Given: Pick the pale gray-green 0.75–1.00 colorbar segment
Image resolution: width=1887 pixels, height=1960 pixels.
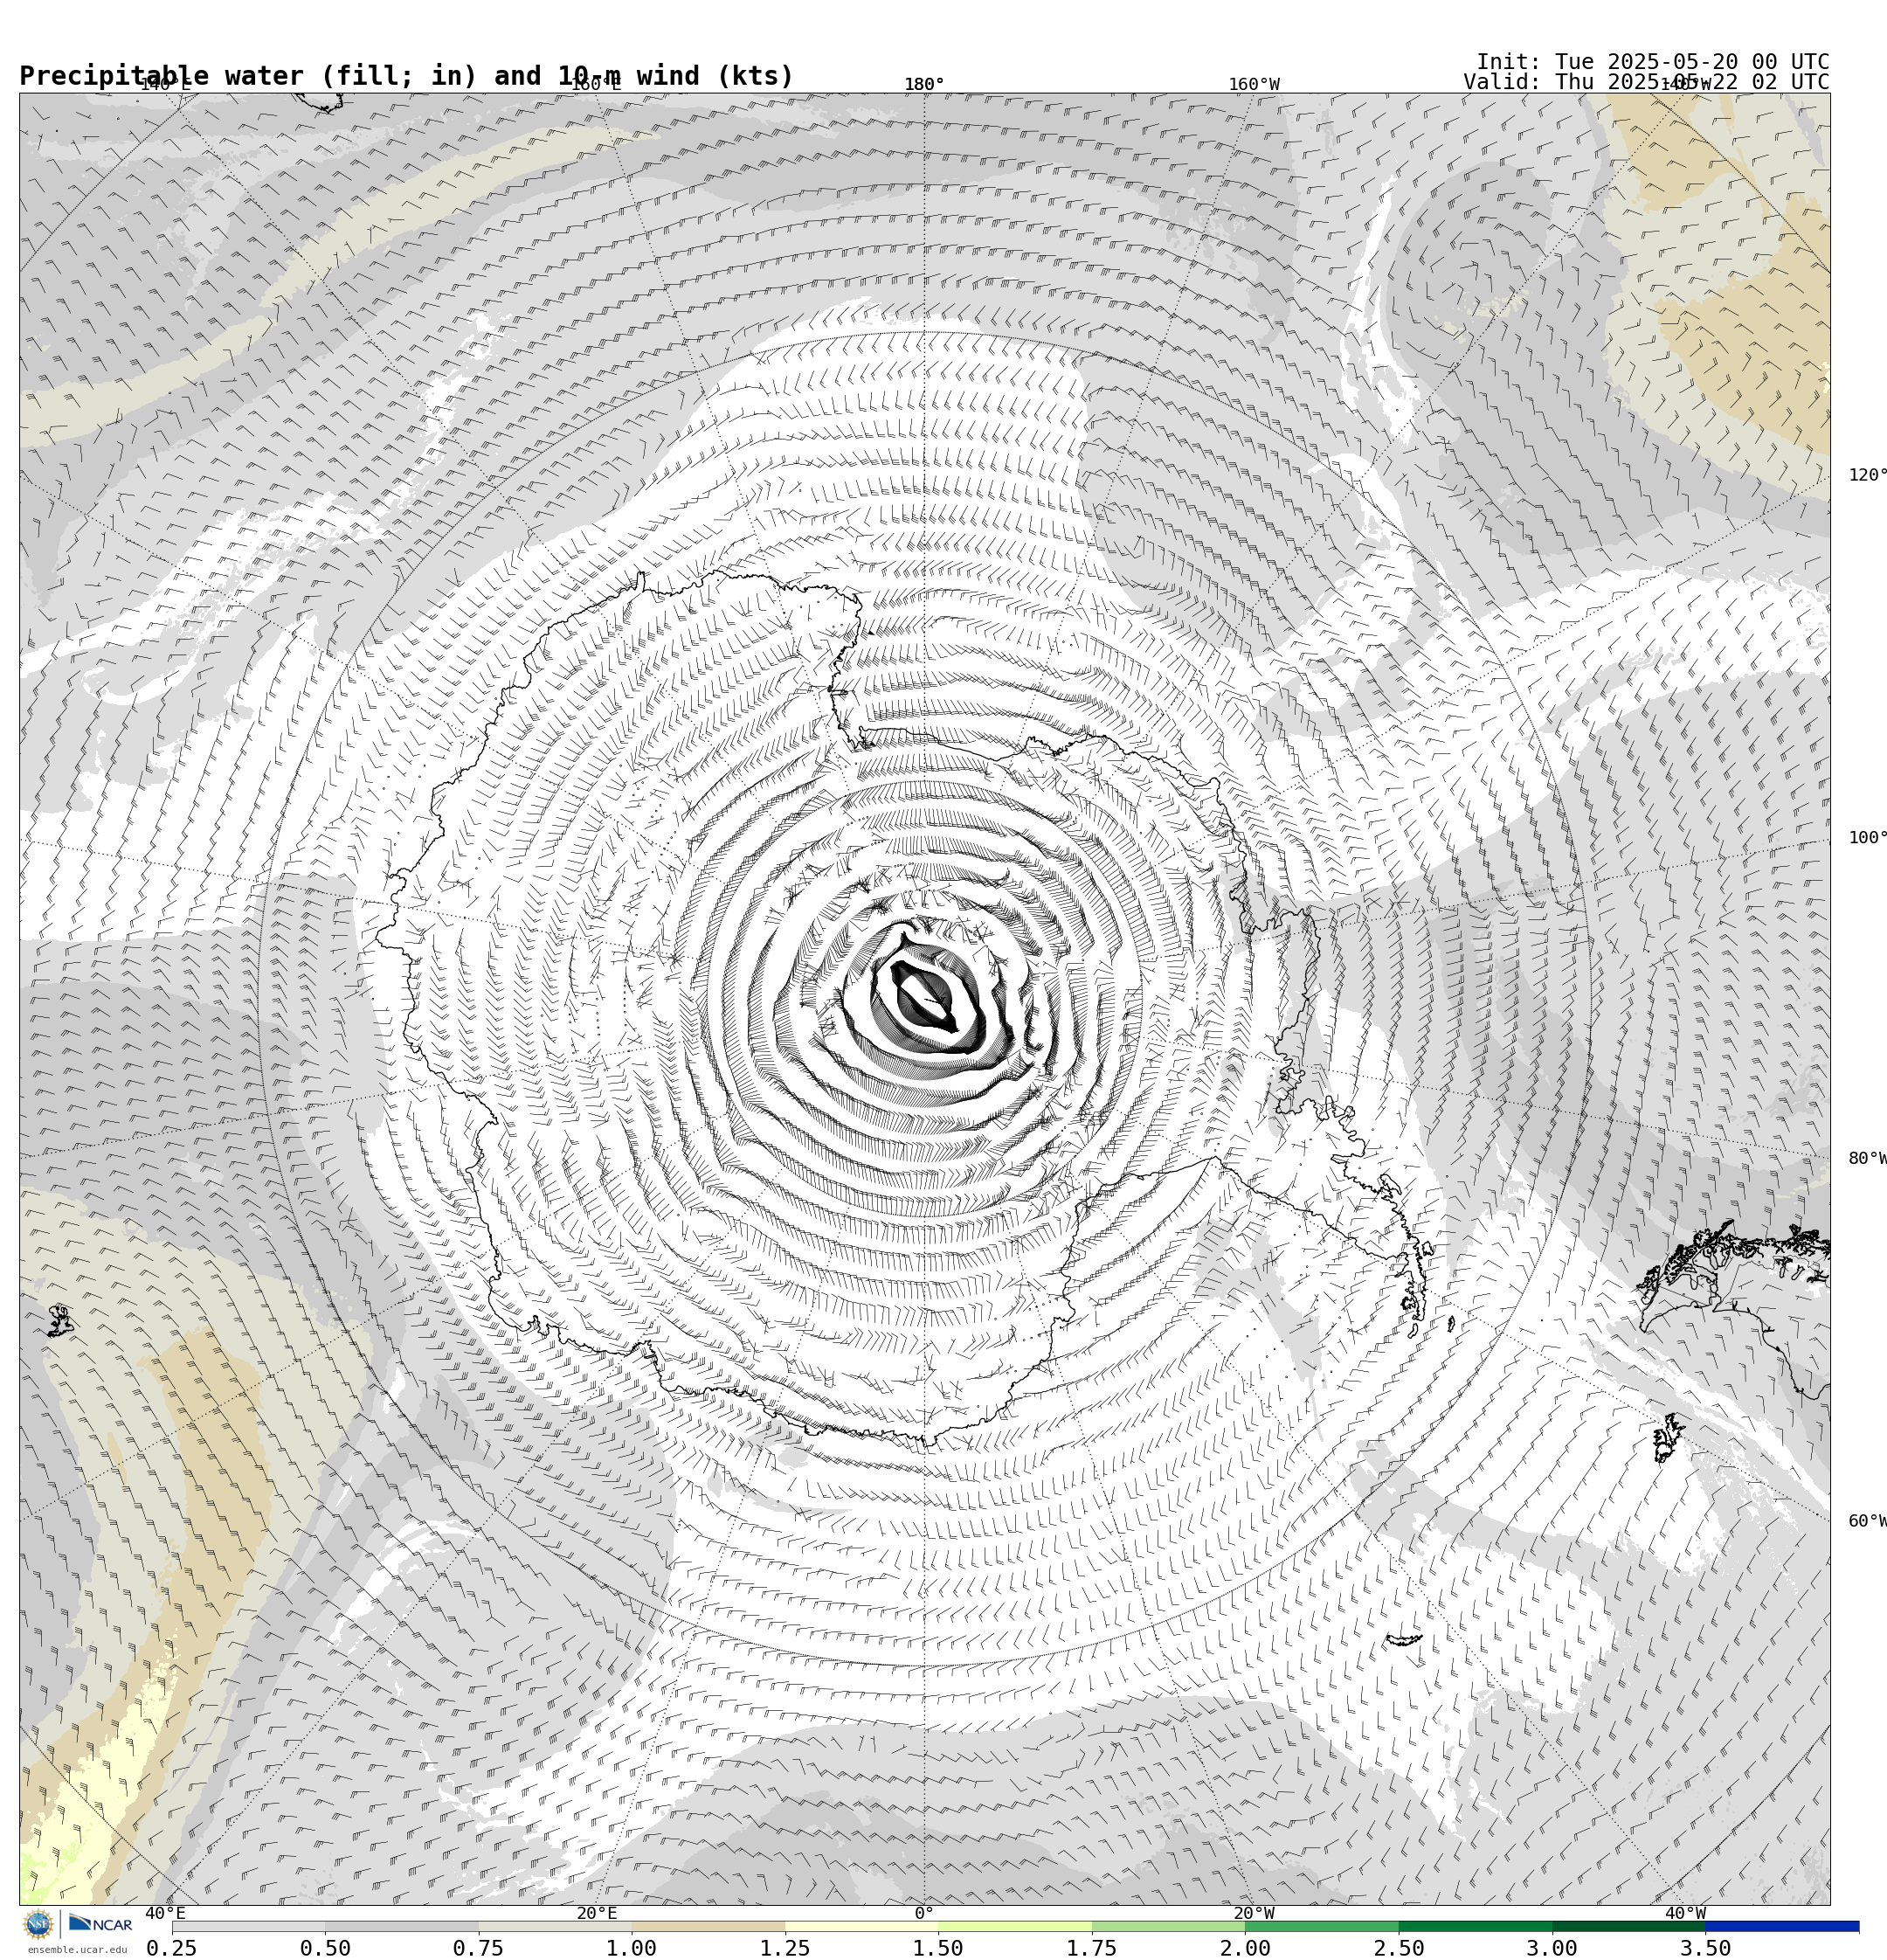Looking at the screenshot, I should [x=555, y=1926].
